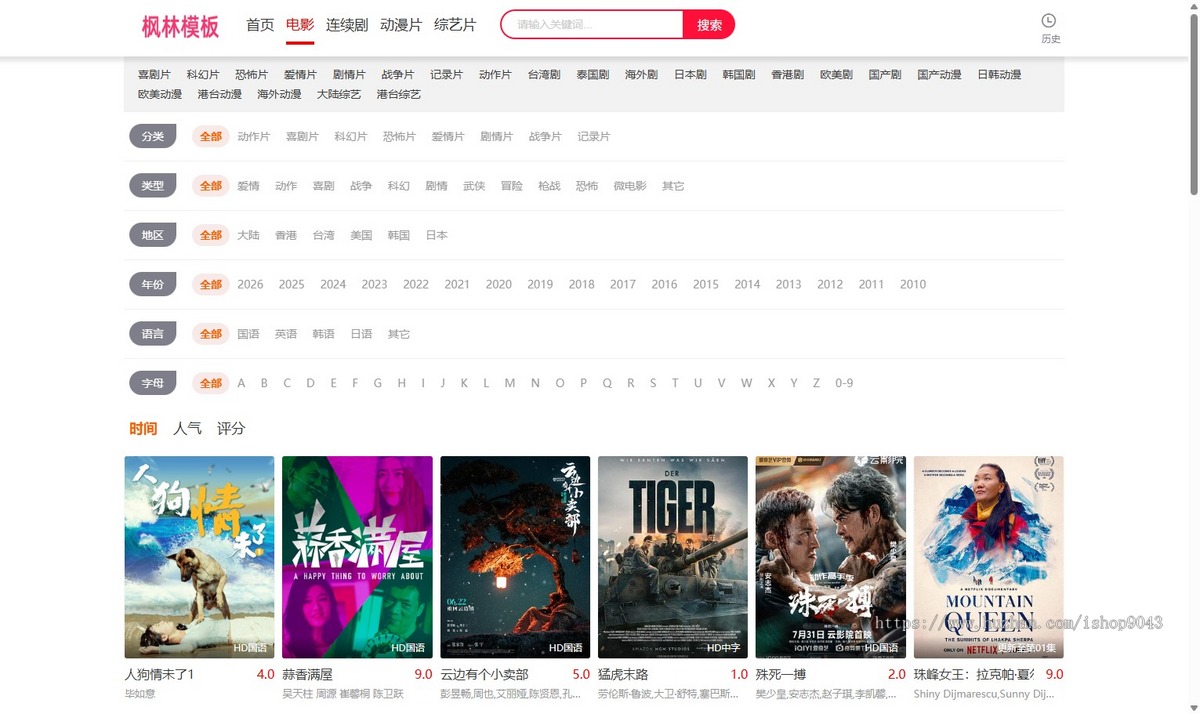Open the 殊死一搏 movie poster
The image size is (1200, 714).
831,557
